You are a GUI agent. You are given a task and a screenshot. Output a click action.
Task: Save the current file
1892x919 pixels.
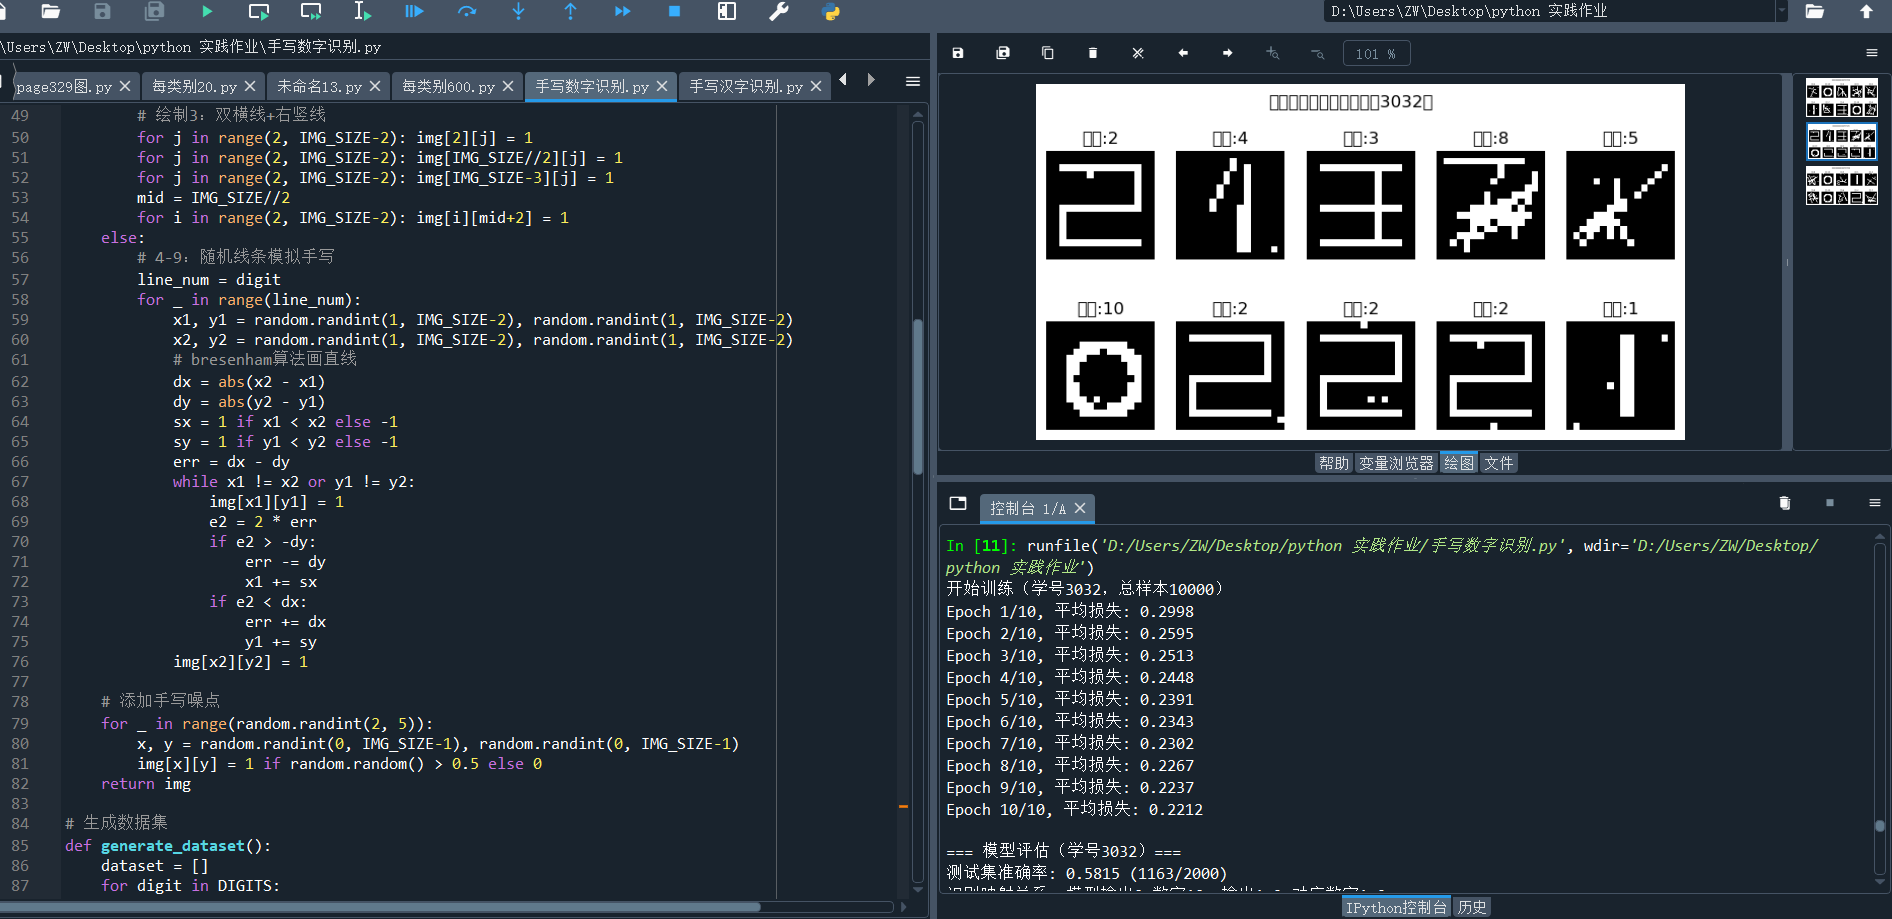(102, 11)
